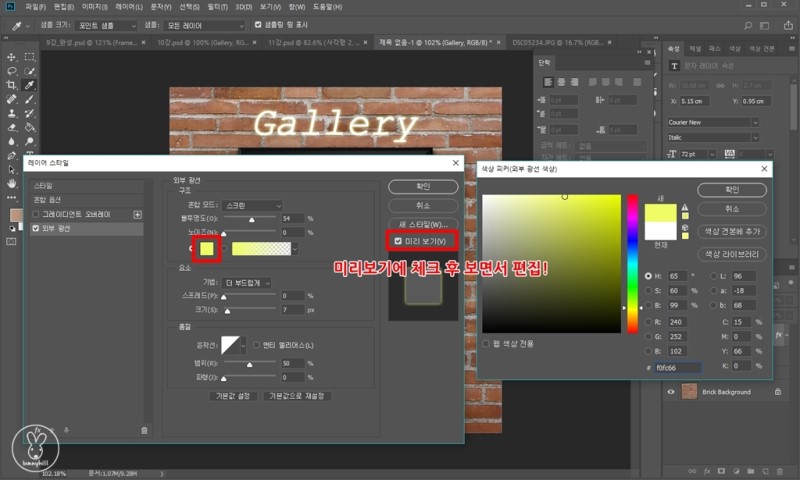Click trash icon in Layer Style dialog
This screenshot has height=480, width=800.
click(144, 429)
